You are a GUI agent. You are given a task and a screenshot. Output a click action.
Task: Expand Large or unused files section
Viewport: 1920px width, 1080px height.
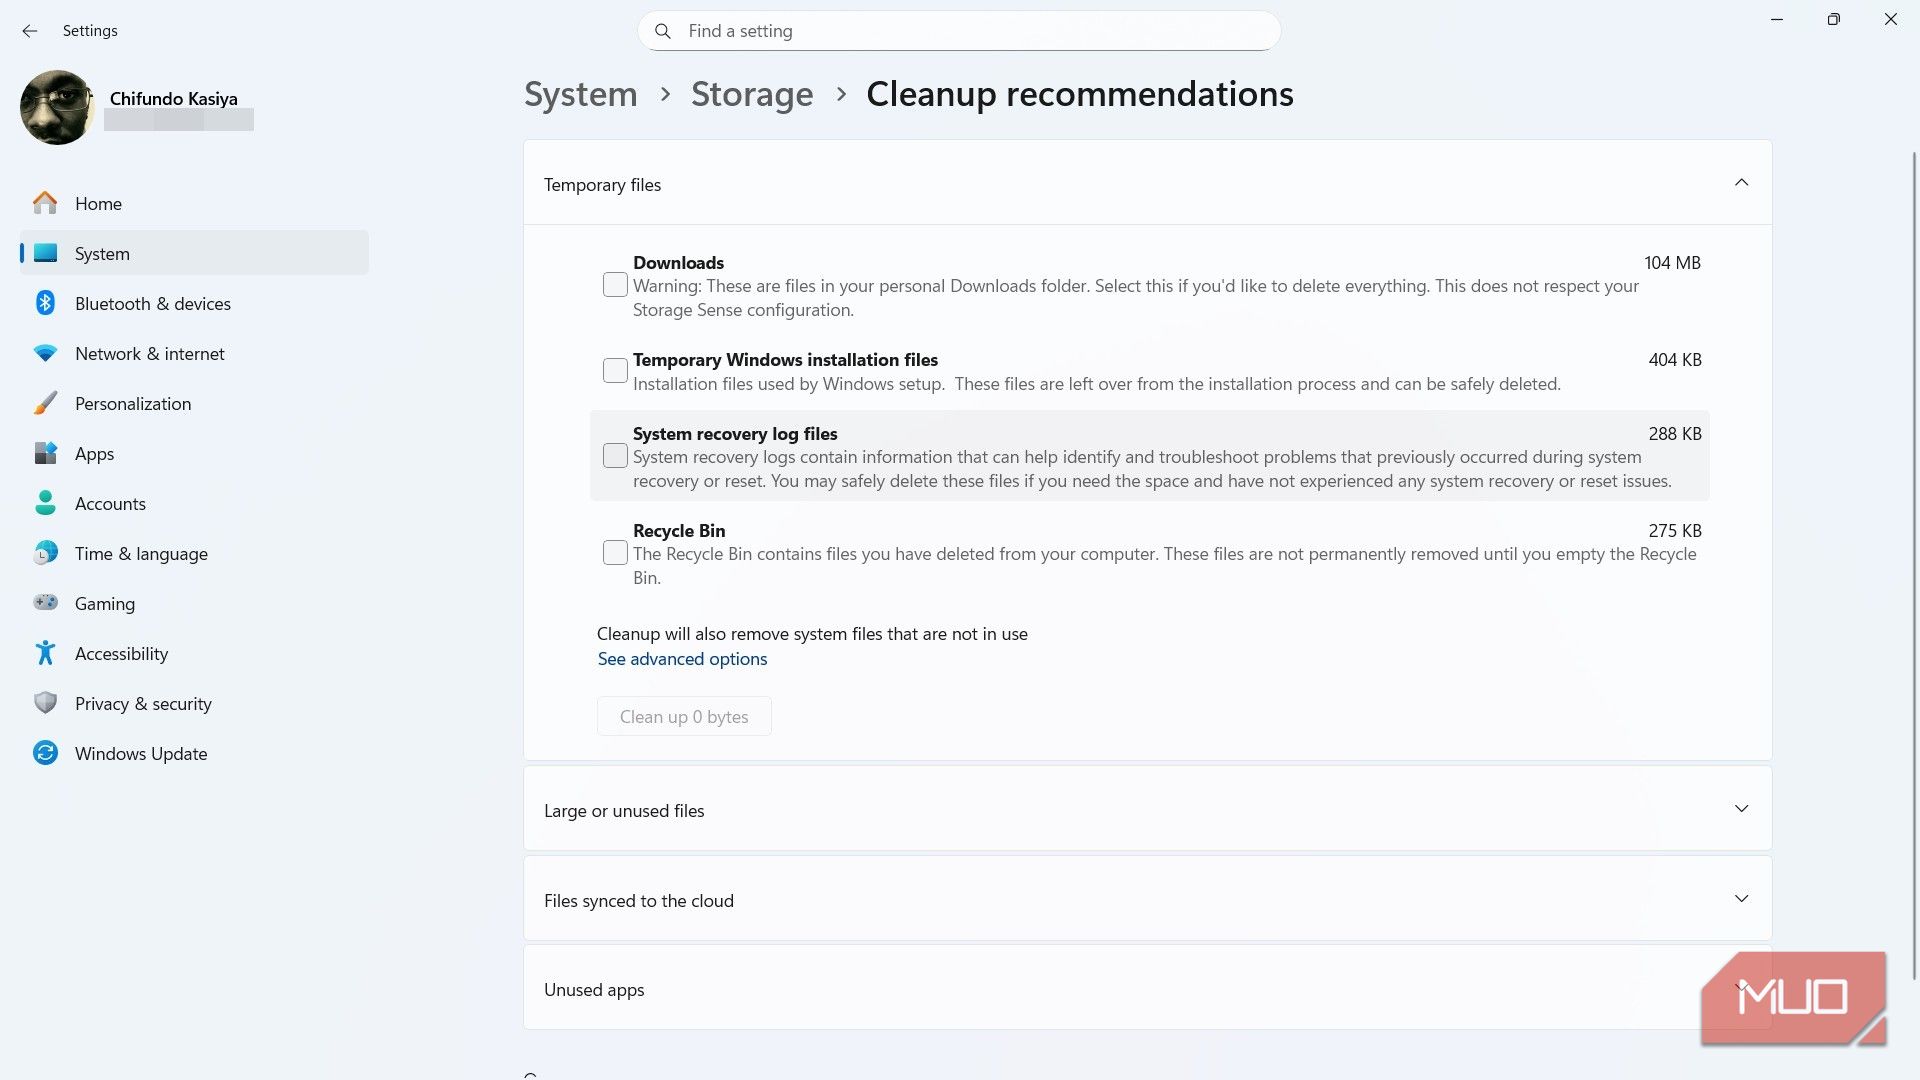[x=1740, y=809]
